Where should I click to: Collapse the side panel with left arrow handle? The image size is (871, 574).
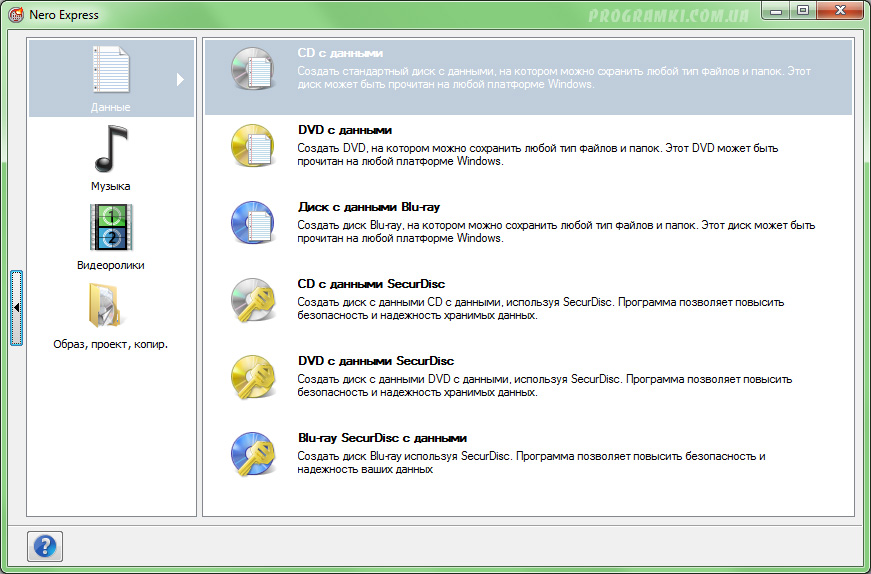[x=17, y=308]
